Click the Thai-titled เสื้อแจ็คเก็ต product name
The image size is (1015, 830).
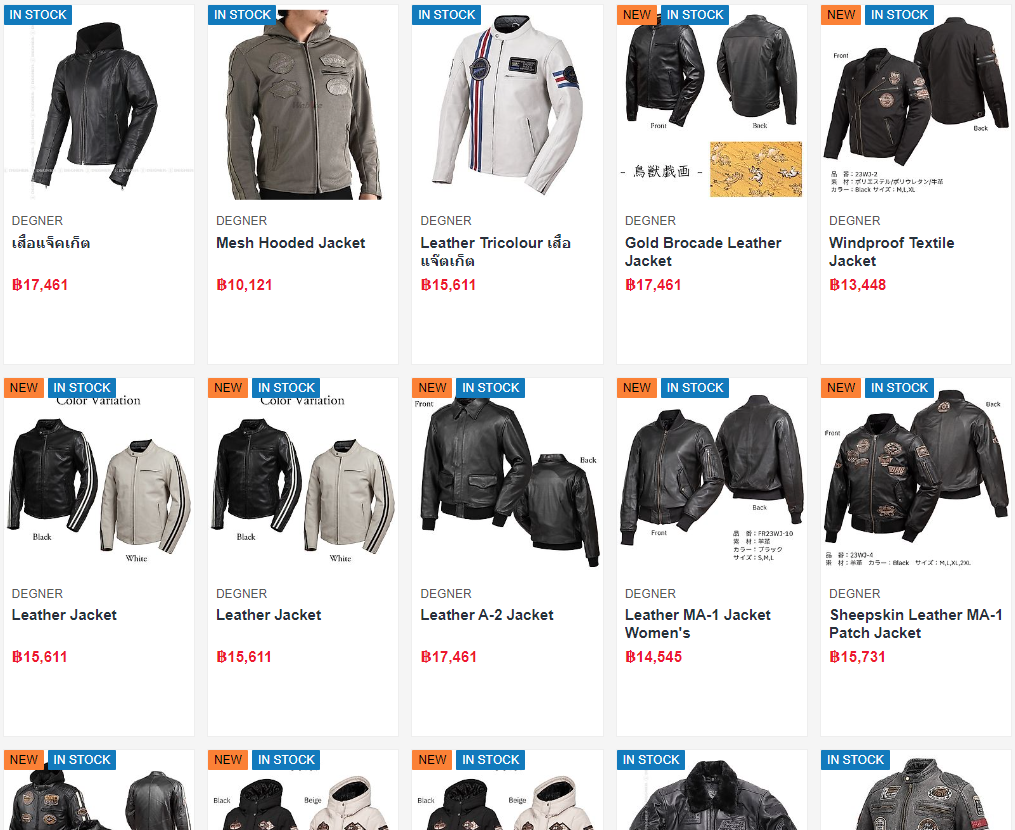(x=50, y=243)
